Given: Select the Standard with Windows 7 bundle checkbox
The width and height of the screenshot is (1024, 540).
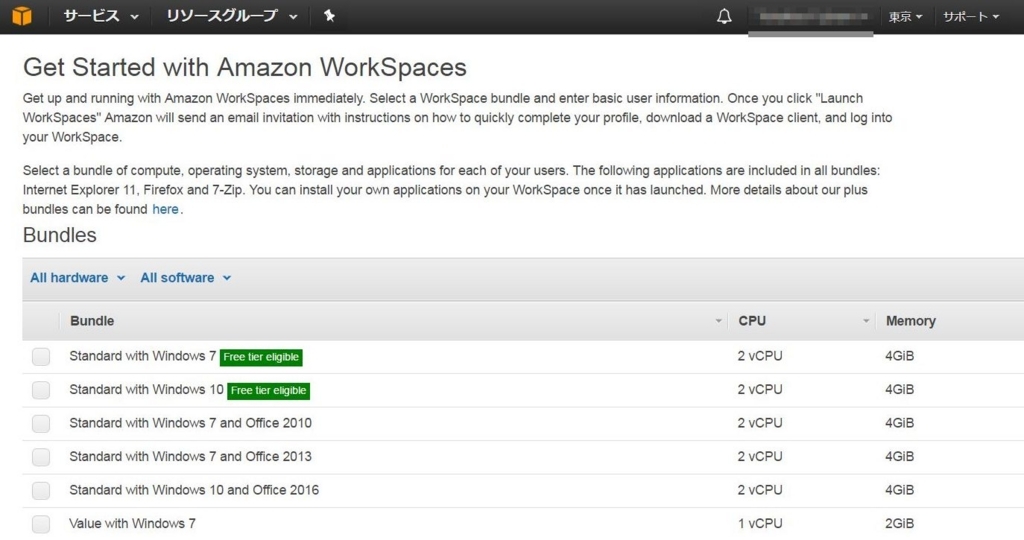Looking at the screenshot, I should [41, 357].
